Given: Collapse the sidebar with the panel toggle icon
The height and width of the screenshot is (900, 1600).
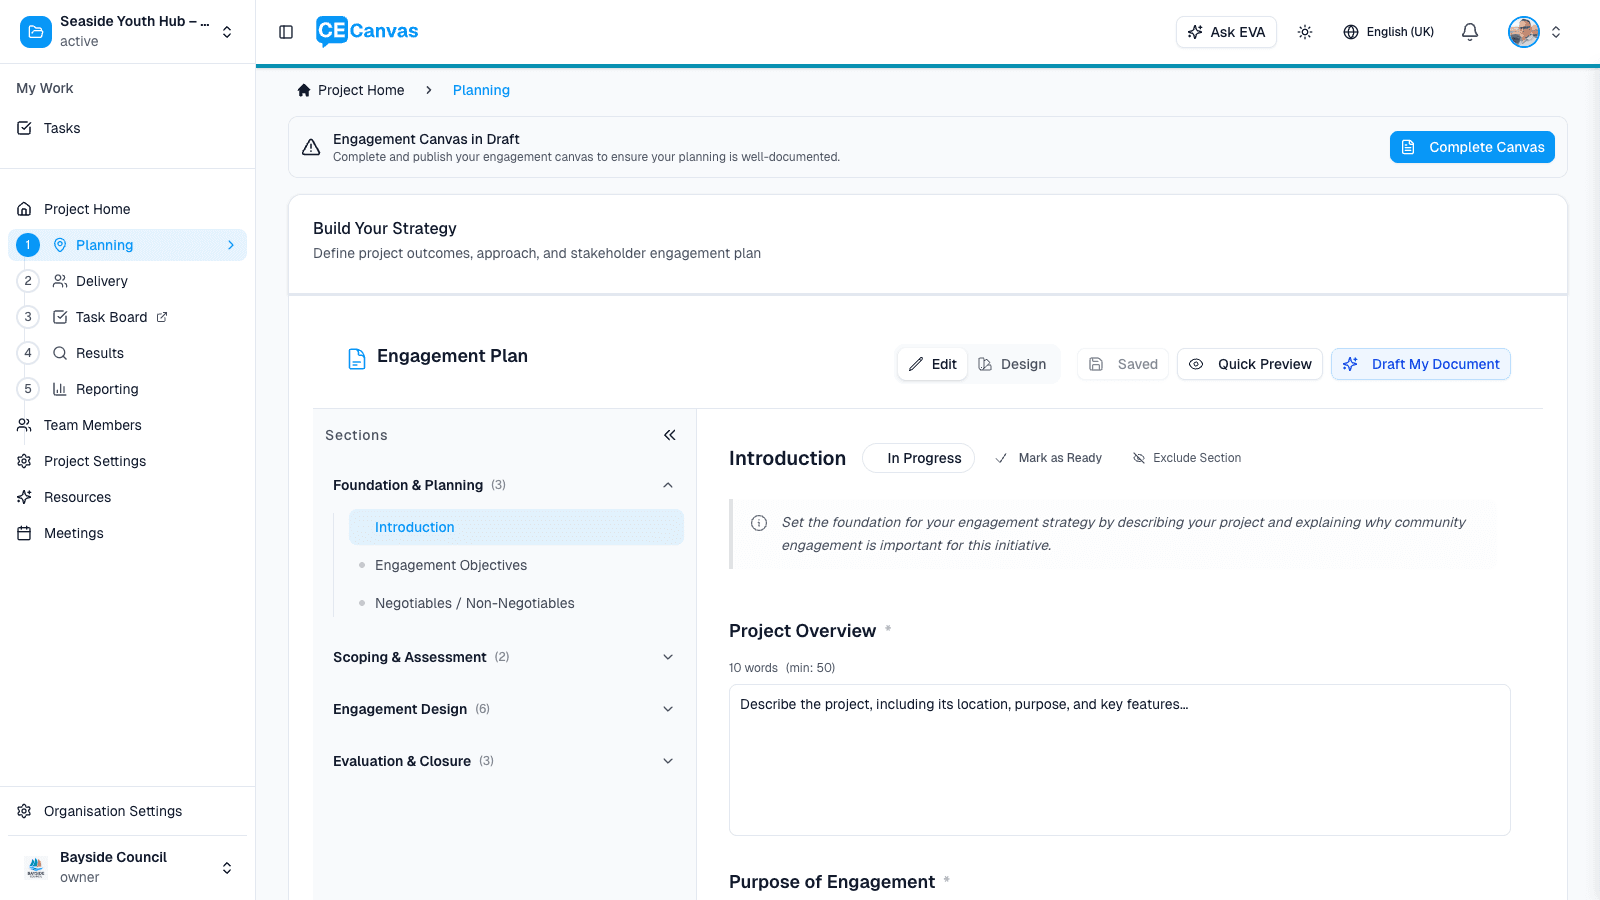Looking at the screenshot, I should [285, 31].
